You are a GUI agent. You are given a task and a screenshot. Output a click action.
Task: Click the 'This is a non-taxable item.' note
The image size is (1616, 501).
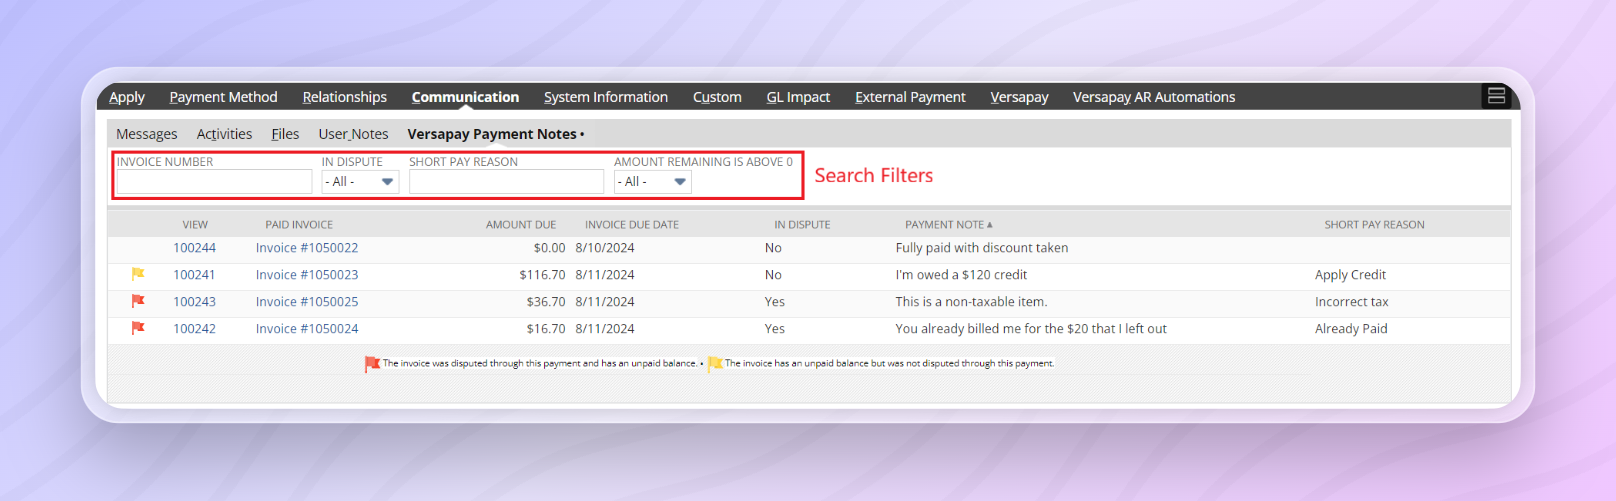tap(971, 301)
